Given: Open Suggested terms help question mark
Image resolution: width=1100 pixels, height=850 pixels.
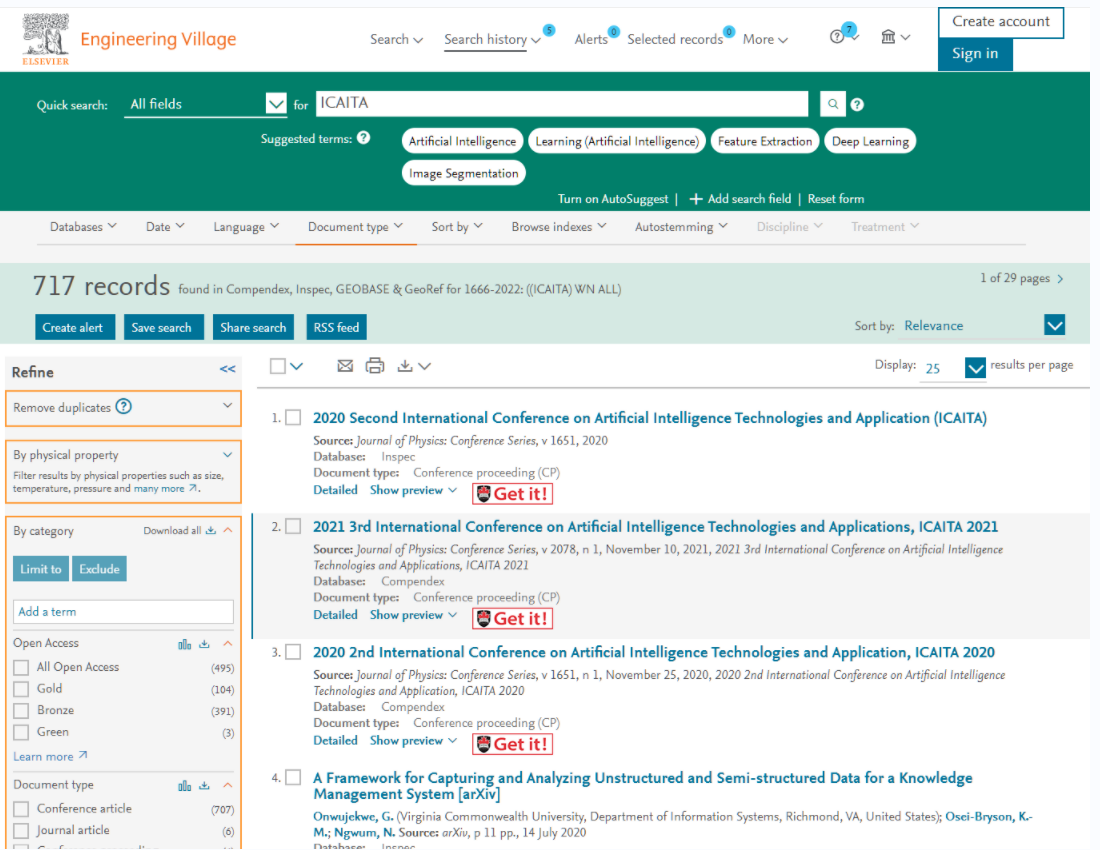Looking at the screenshot, I should point(363,138).
